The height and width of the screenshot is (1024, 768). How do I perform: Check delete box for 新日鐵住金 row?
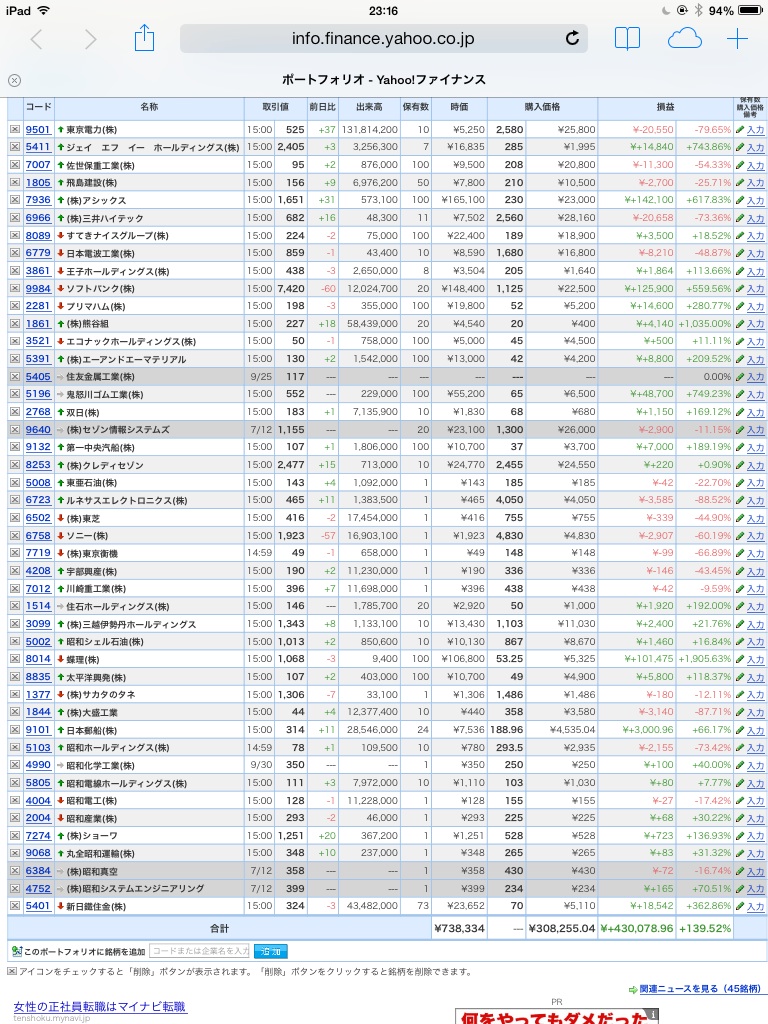pyautogui.click(x=14, y=906)
